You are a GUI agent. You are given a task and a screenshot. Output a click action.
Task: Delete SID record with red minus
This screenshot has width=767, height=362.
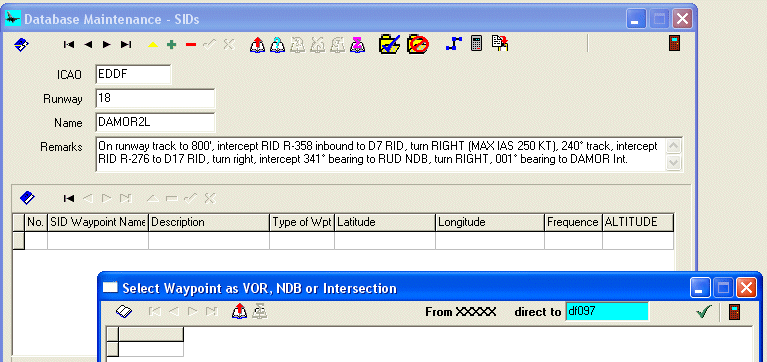click(191, 45)
